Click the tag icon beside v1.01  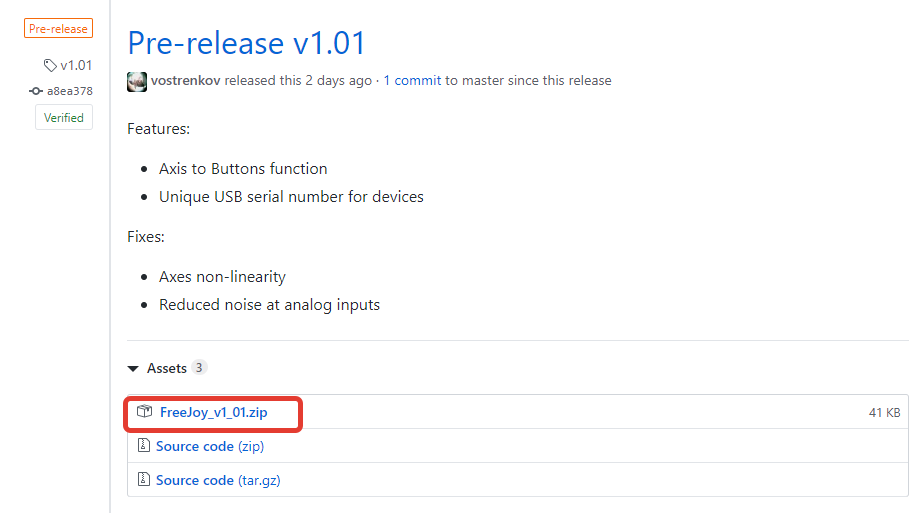[50, 66]
